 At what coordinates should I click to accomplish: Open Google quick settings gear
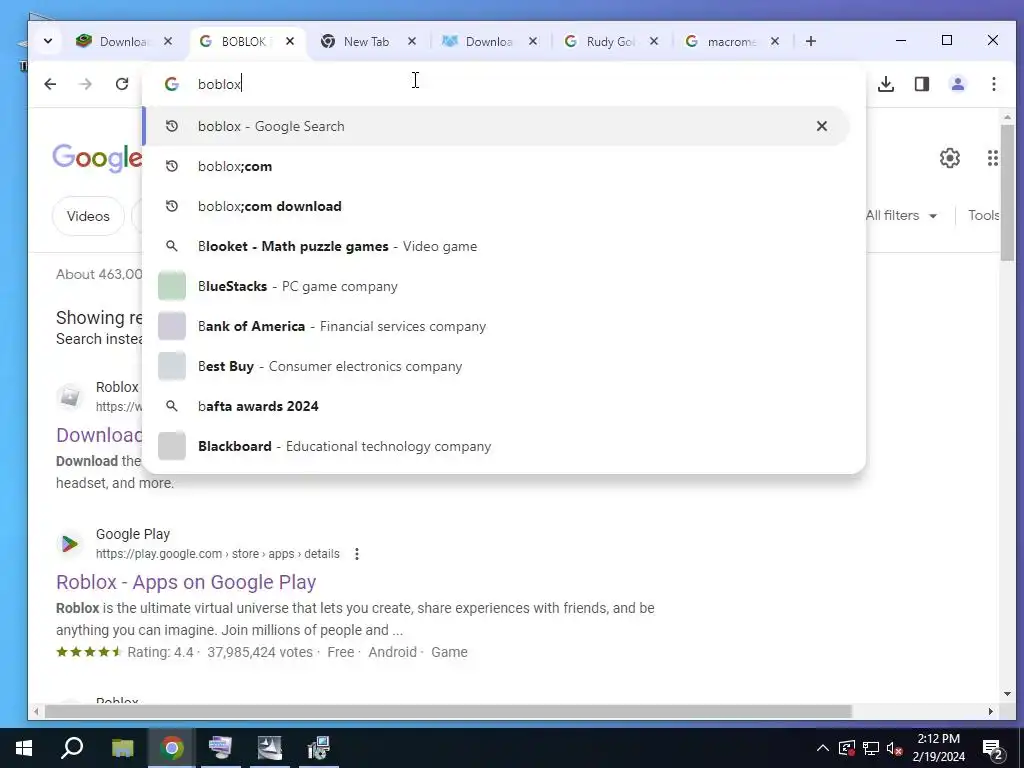tap(950, 158)
